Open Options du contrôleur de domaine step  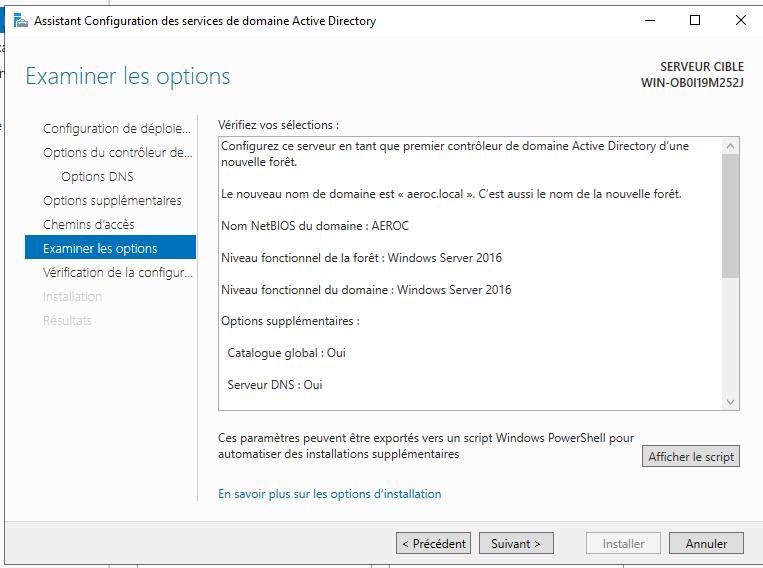(117, 153)
